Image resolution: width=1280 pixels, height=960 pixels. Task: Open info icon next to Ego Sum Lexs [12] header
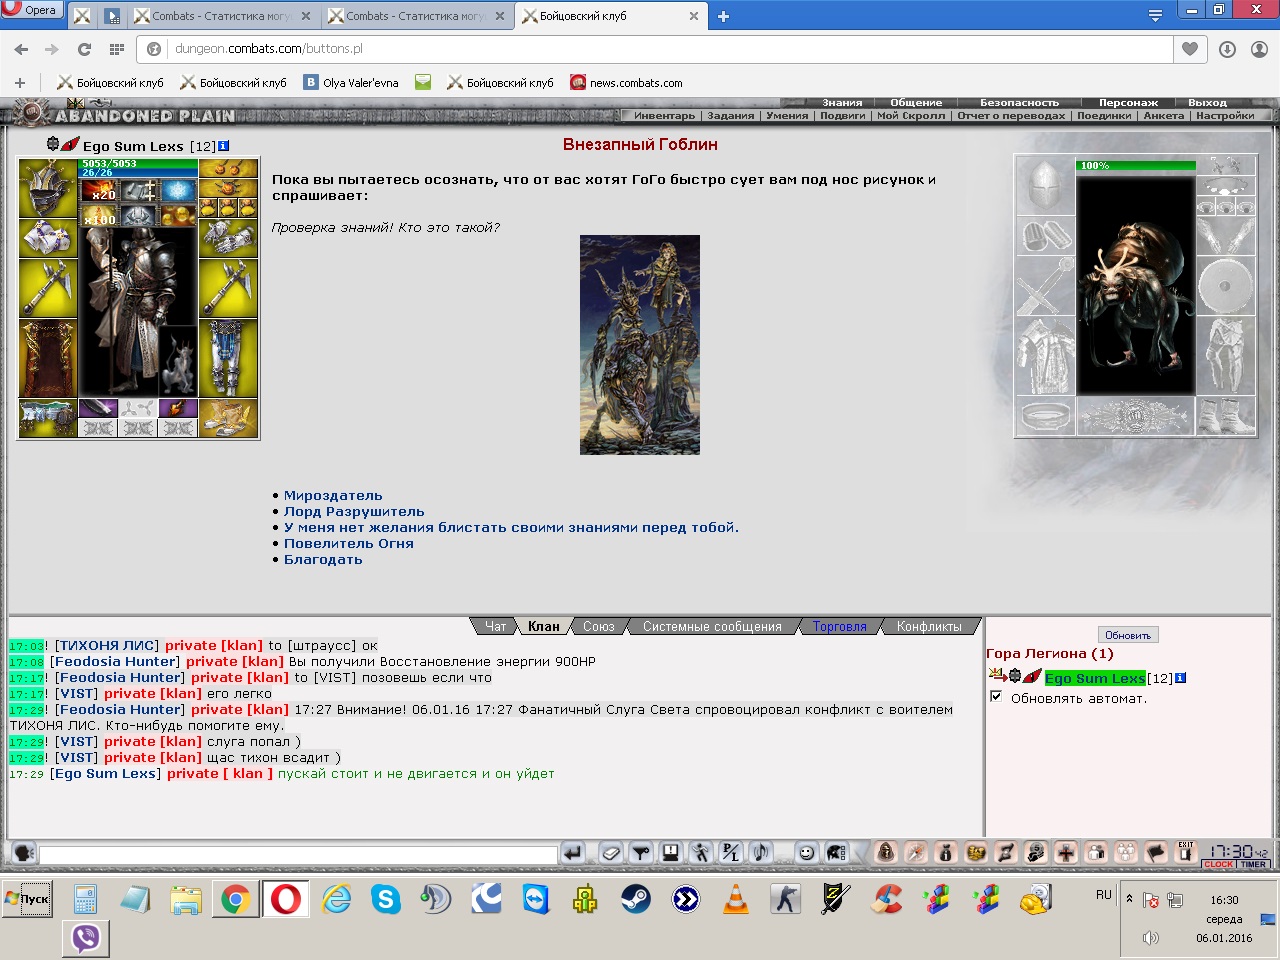223,146
